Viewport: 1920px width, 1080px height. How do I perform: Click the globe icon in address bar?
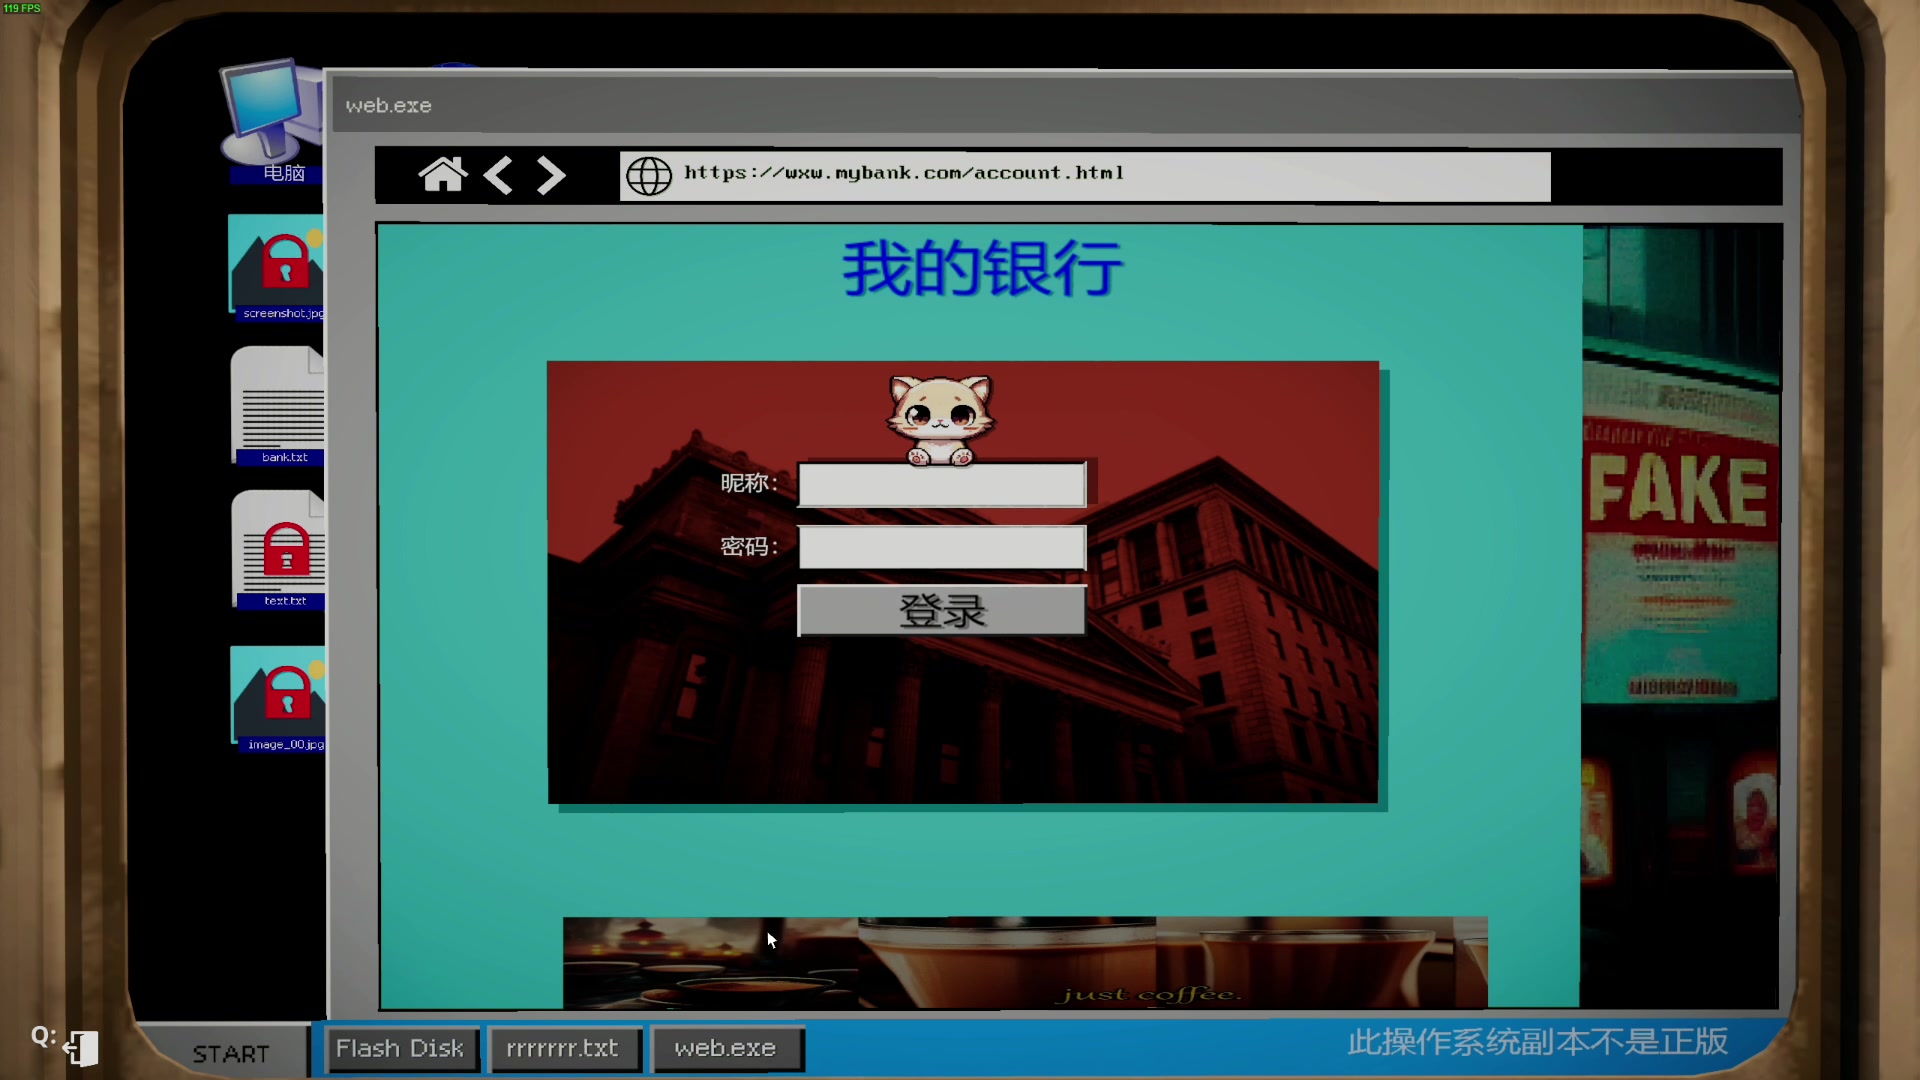click(x=648, y=176)
